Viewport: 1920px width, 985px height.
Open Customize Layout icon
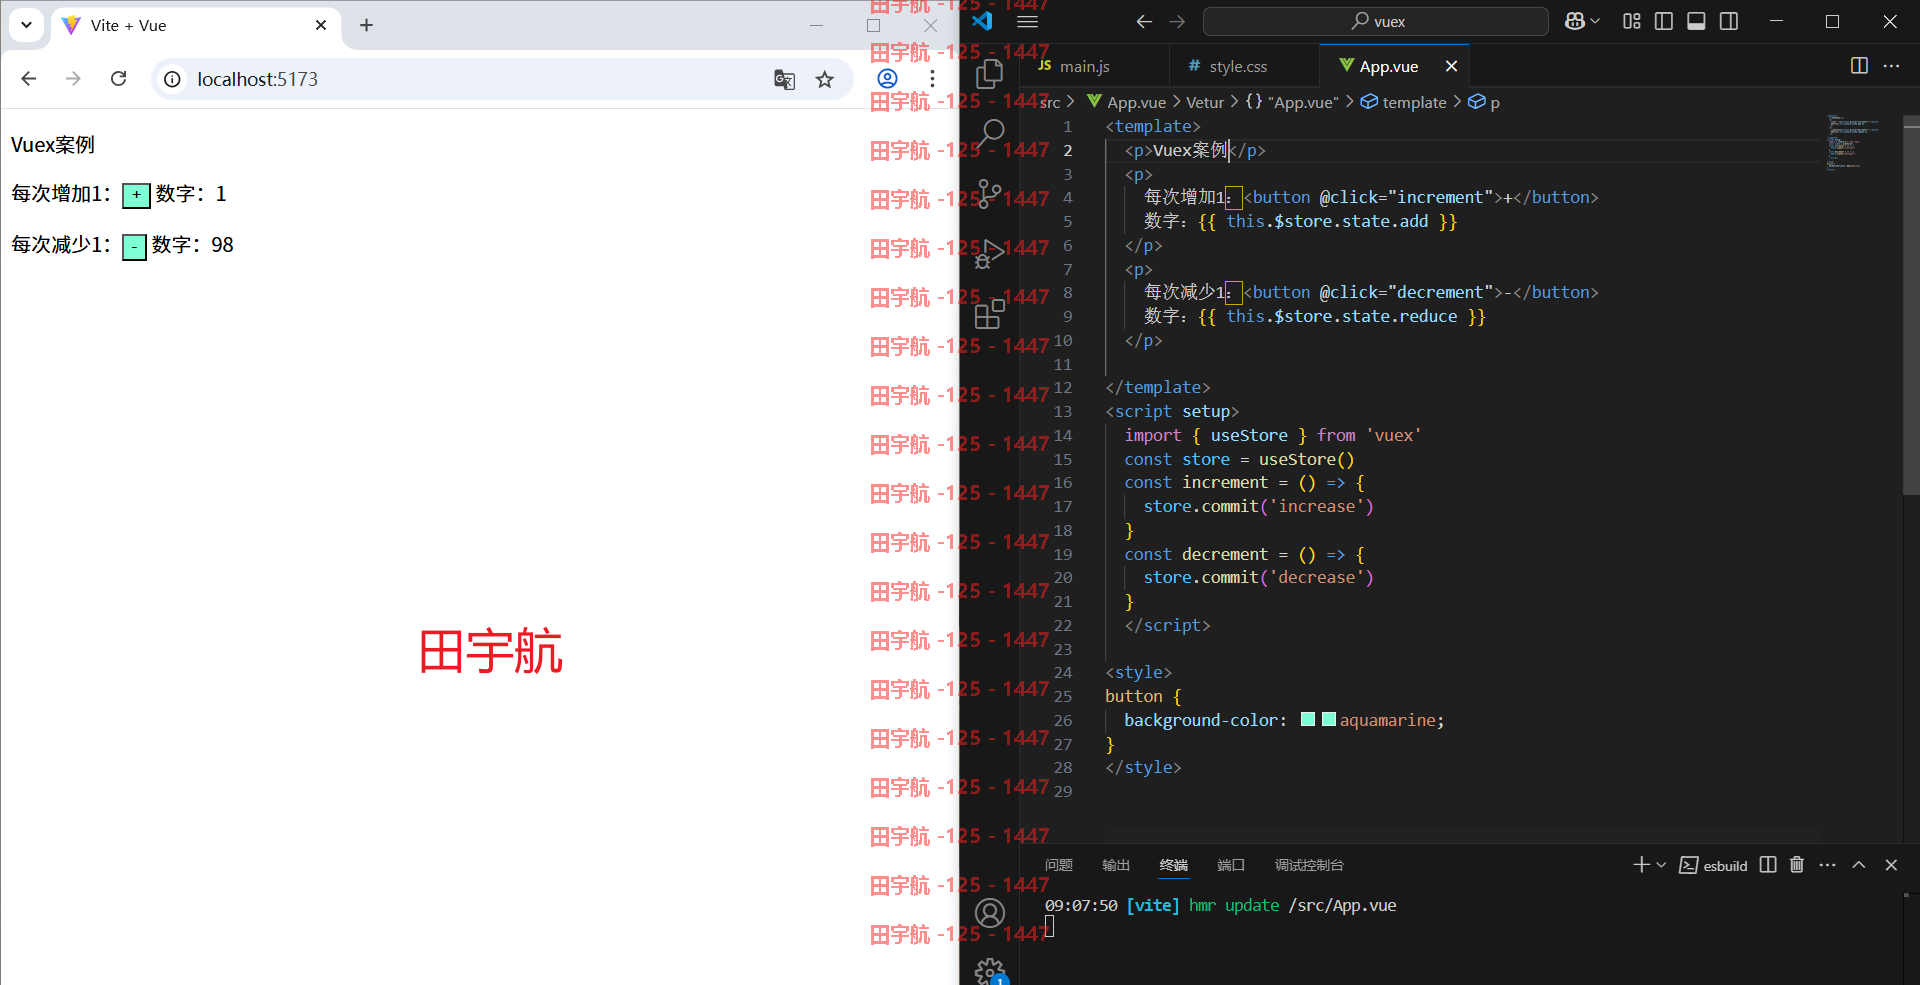1632,21
